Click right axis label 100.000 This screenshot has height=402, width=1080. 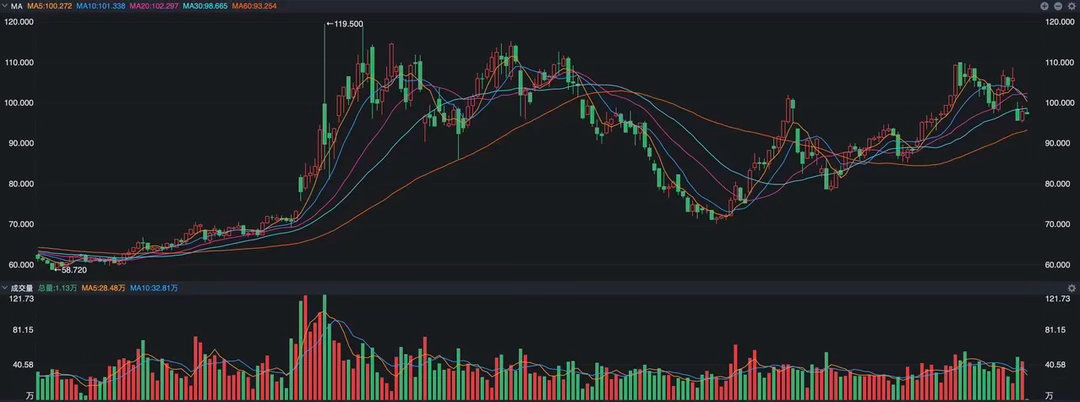(x=1059, y=103)
